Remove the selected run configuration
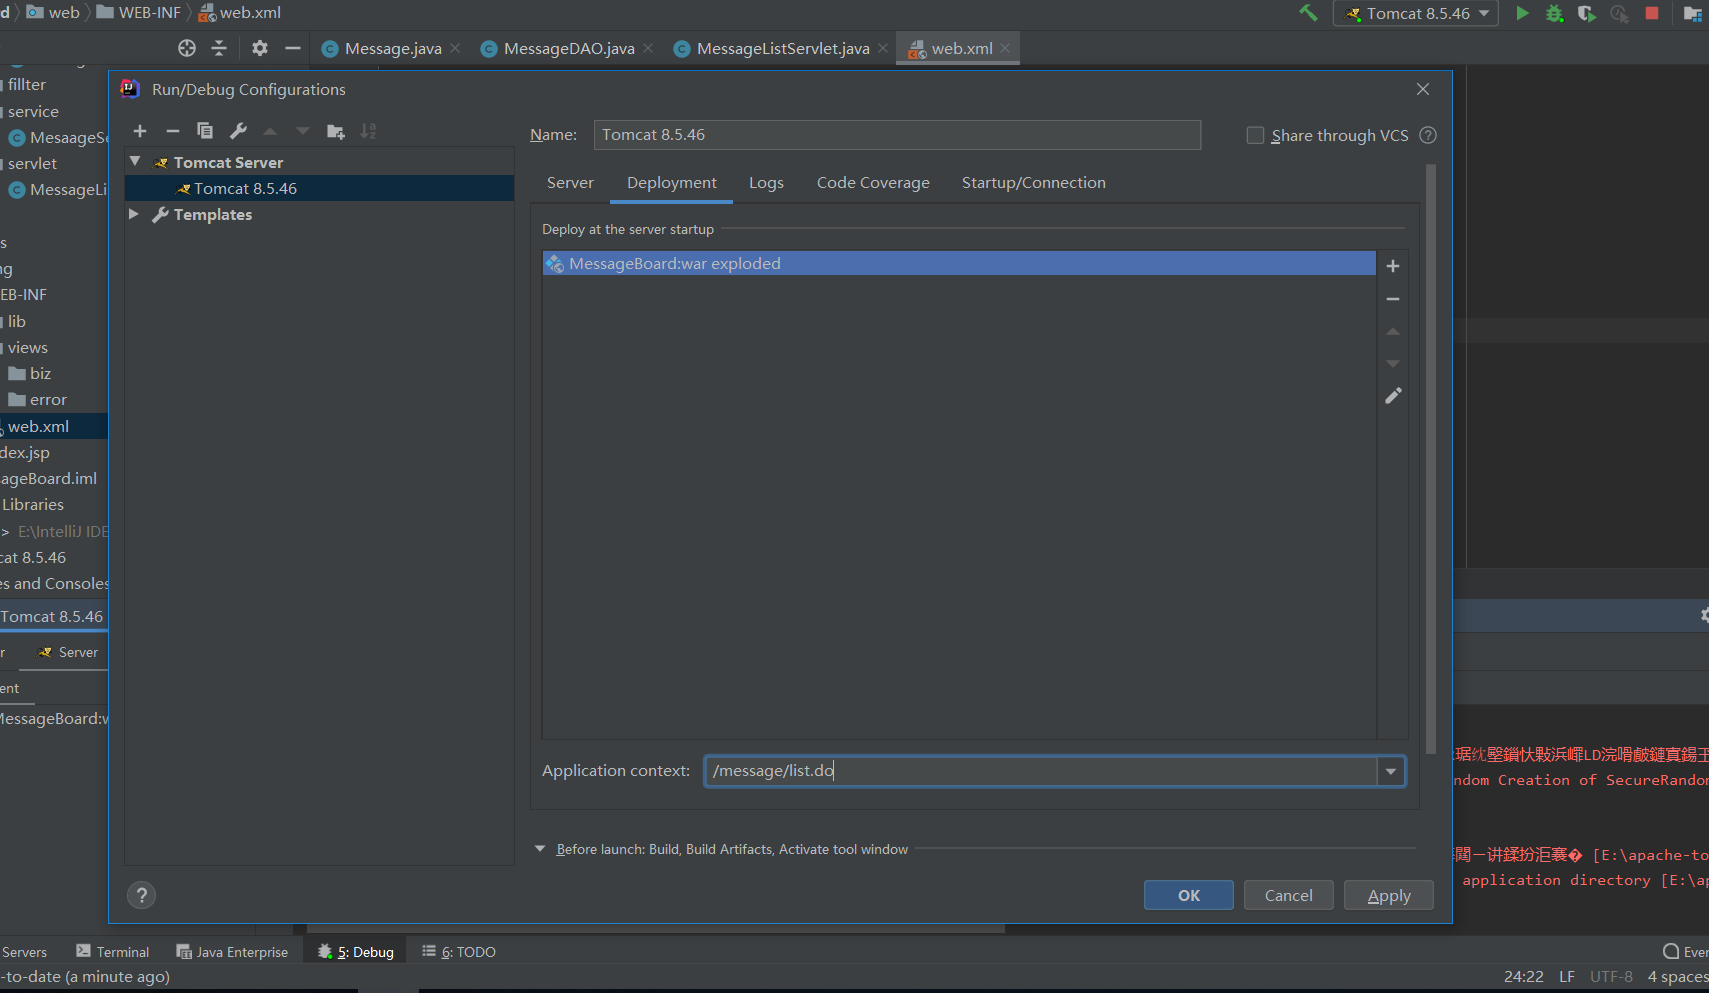This screenshot has height=993, width=1709. [x=173, y=131]
